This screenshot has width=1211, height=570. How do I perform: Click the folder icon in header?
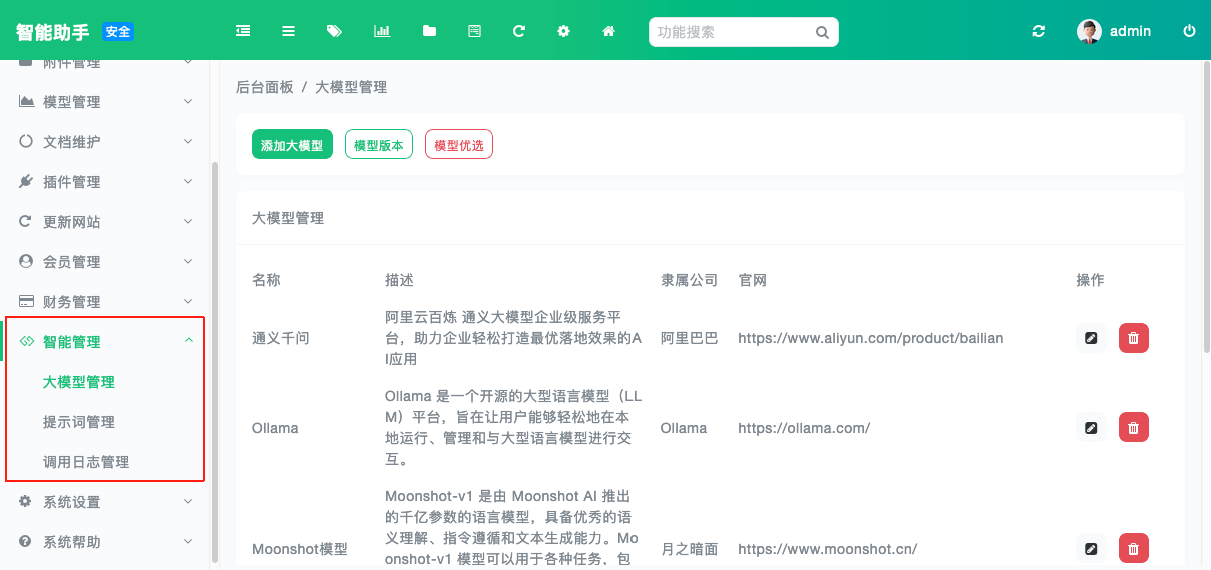(x=429, y=31)
